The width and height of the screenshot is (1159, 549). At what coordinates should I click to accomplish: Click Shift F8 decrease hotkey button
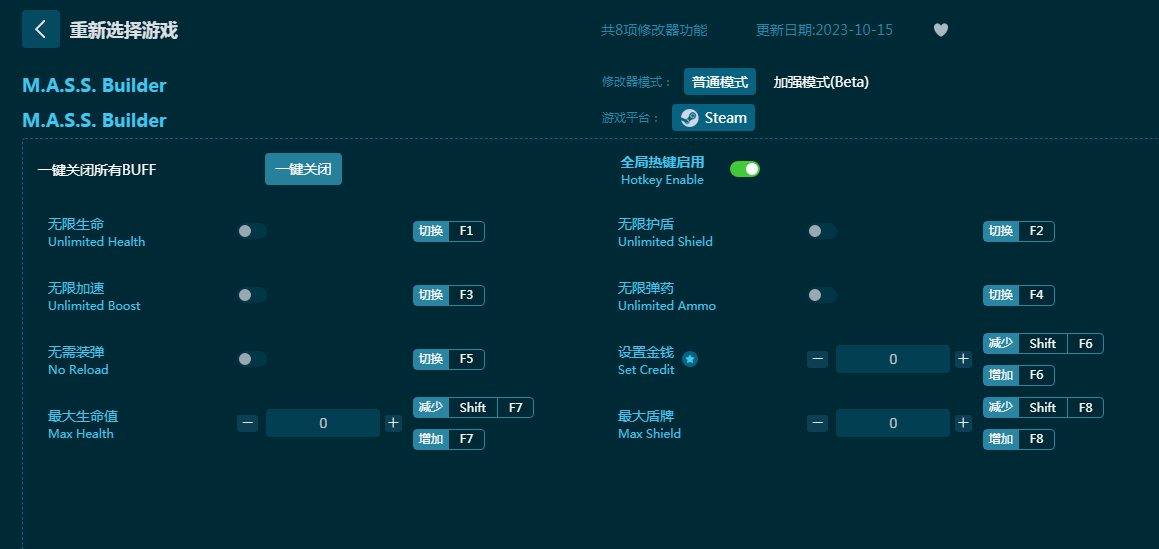1043,408
